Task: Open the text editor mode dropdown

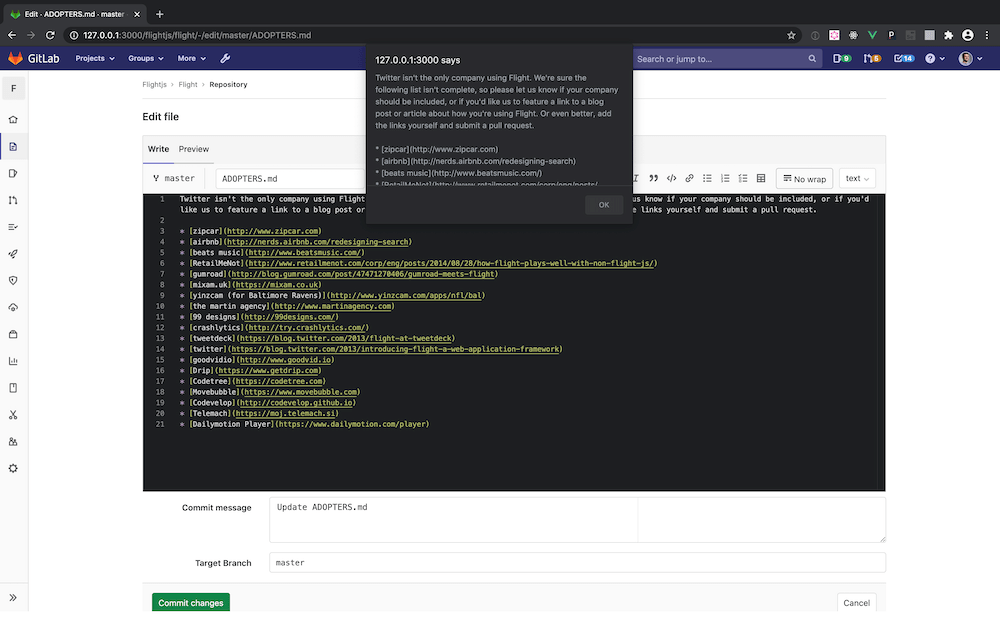Action: coord(857,178)
